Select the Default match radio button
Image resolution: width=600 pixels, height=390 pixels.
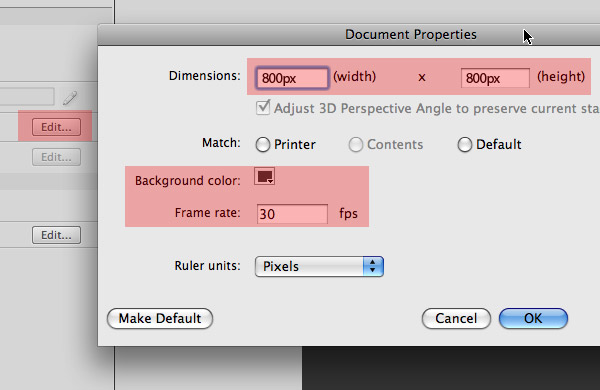[465, 145]
